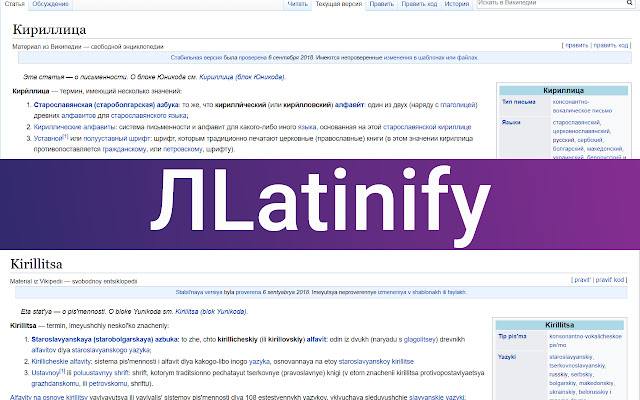640x400 pixels.
Task: Open the Текущая версия tab
Action: tap(339, 4)
